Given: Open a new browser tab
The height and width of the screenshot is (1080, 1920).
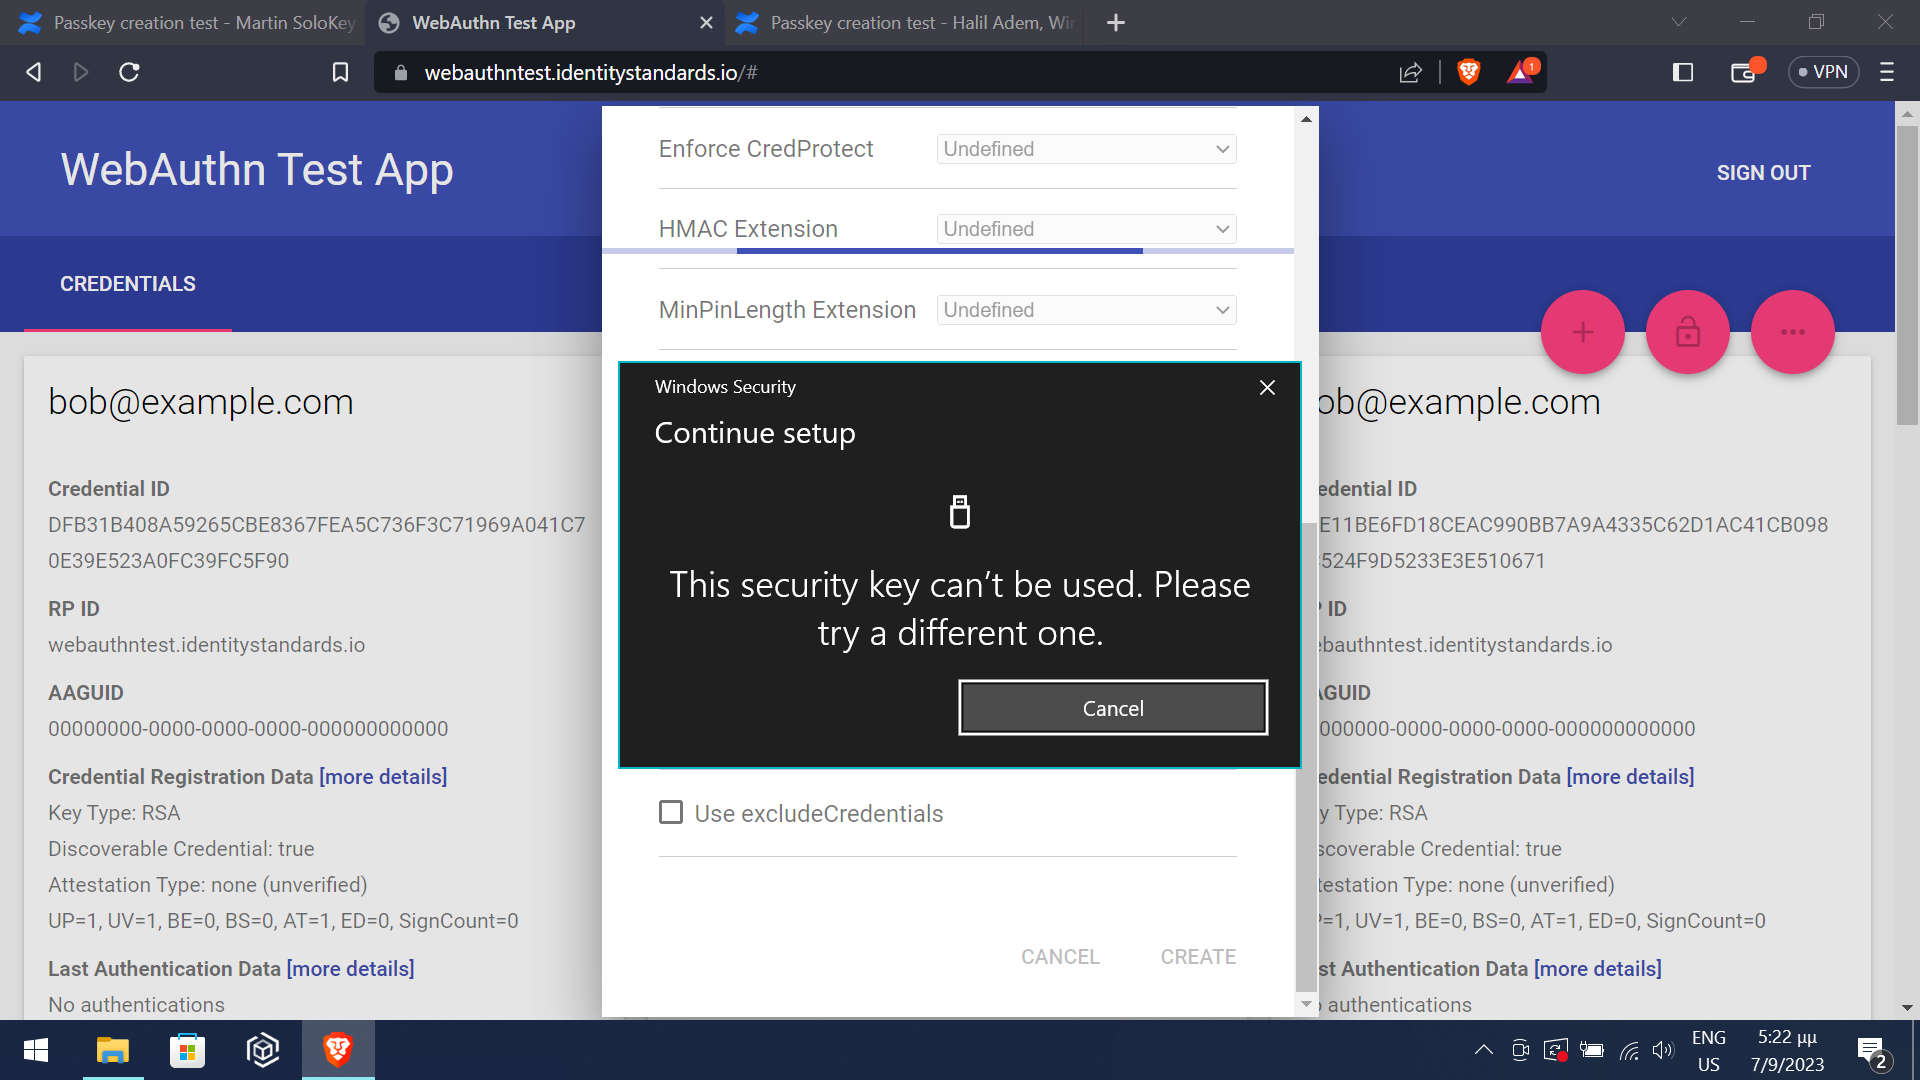Looking at the screenshot, I should coord(1116,22).
